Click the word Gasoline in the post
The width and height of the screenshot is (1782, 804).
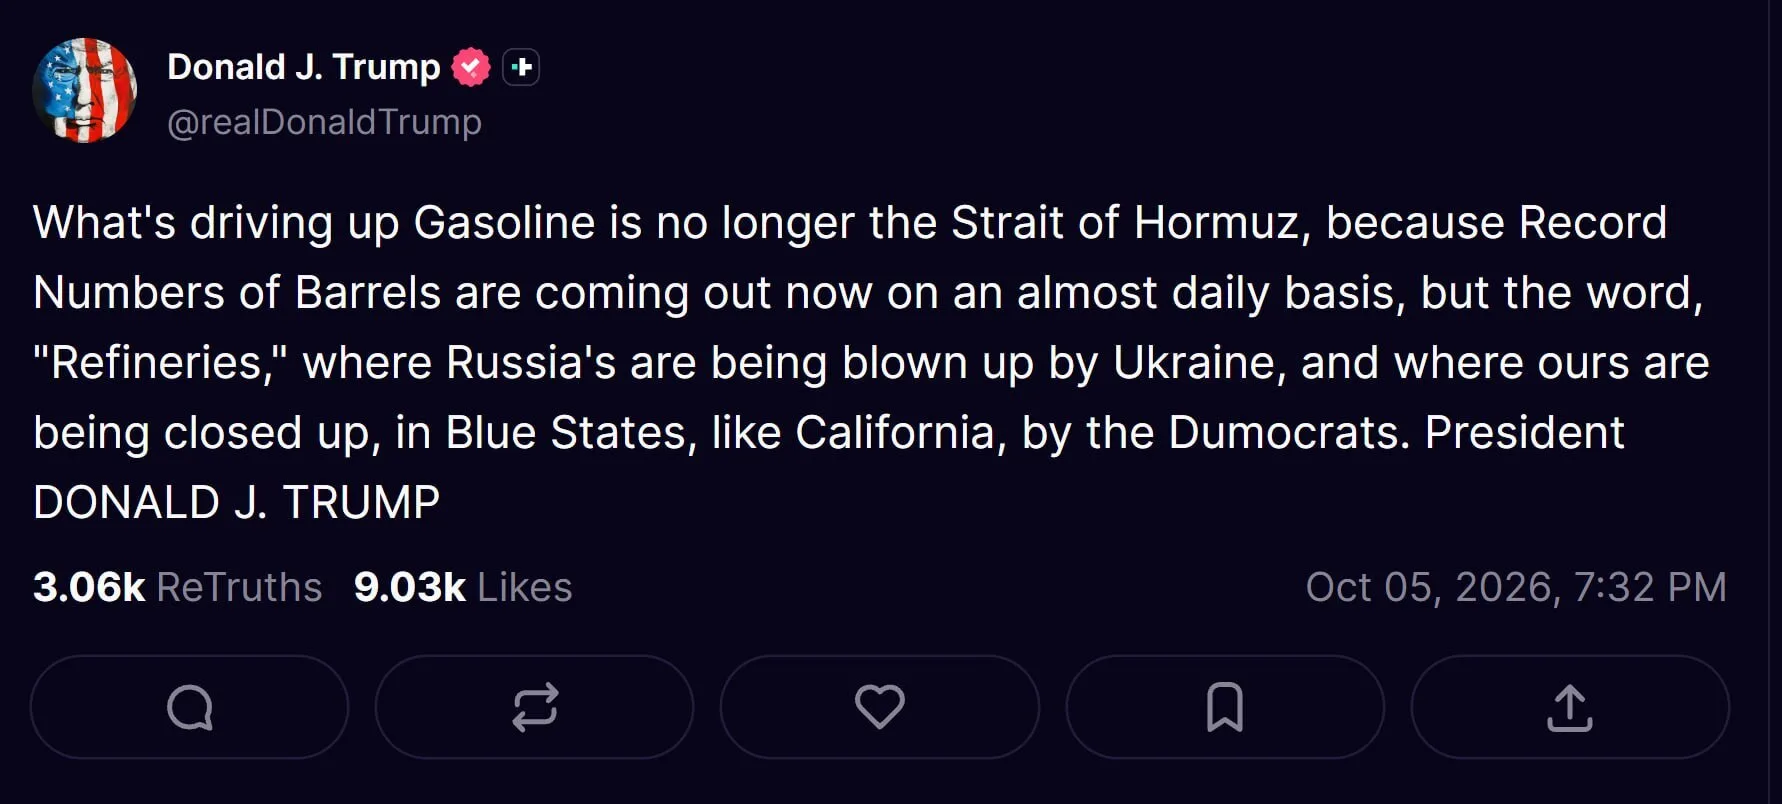(x=505, y=222)
